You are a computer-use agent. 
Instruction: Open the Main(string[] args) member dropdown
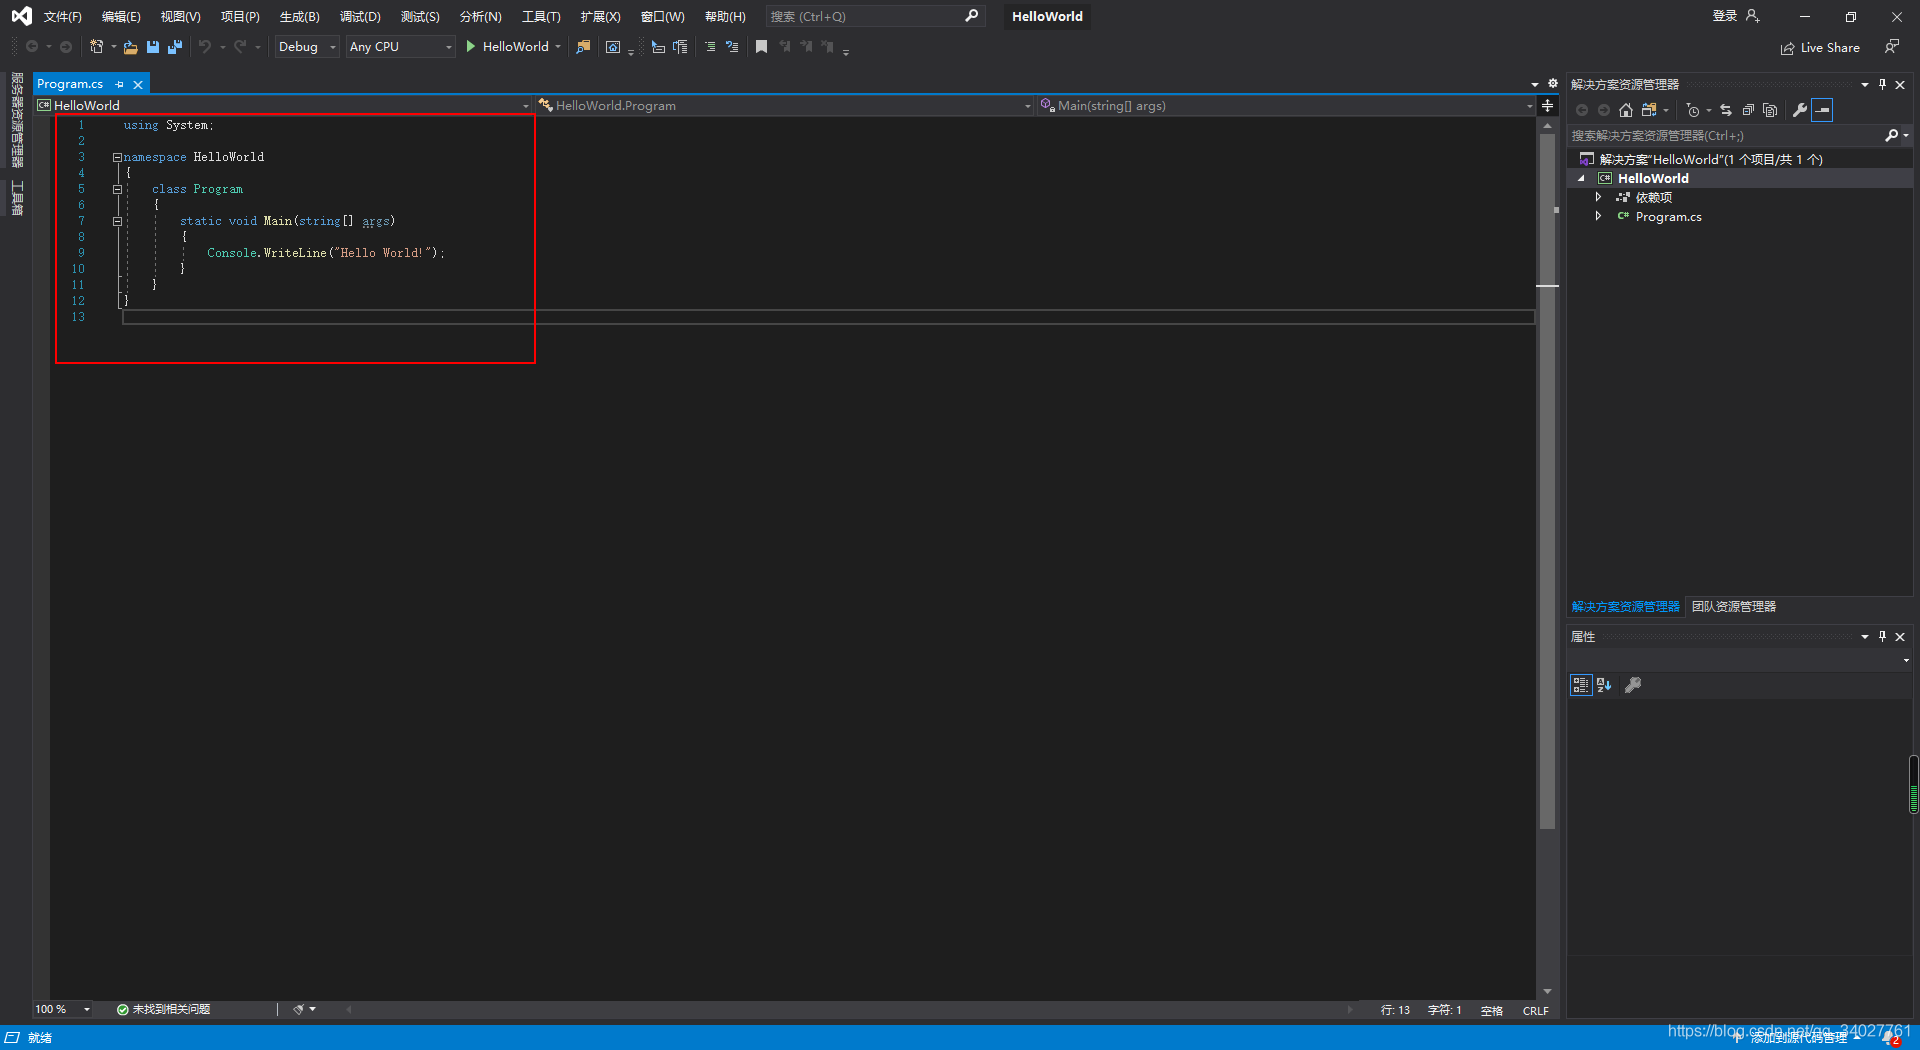tap(1286, 105)
